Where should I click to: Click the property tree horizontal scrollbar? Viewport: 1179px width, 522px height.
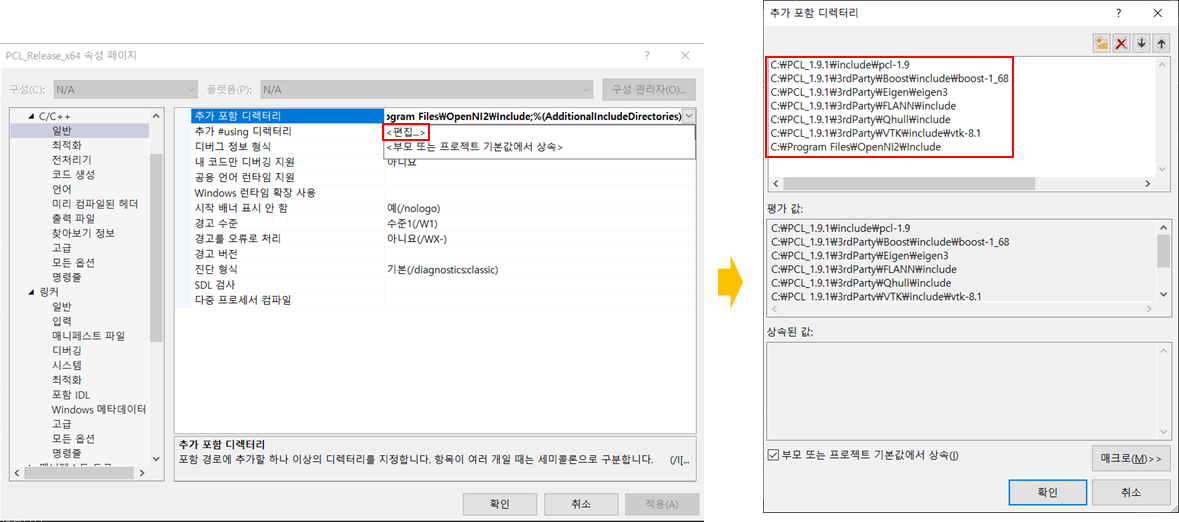tap(80, 473)
